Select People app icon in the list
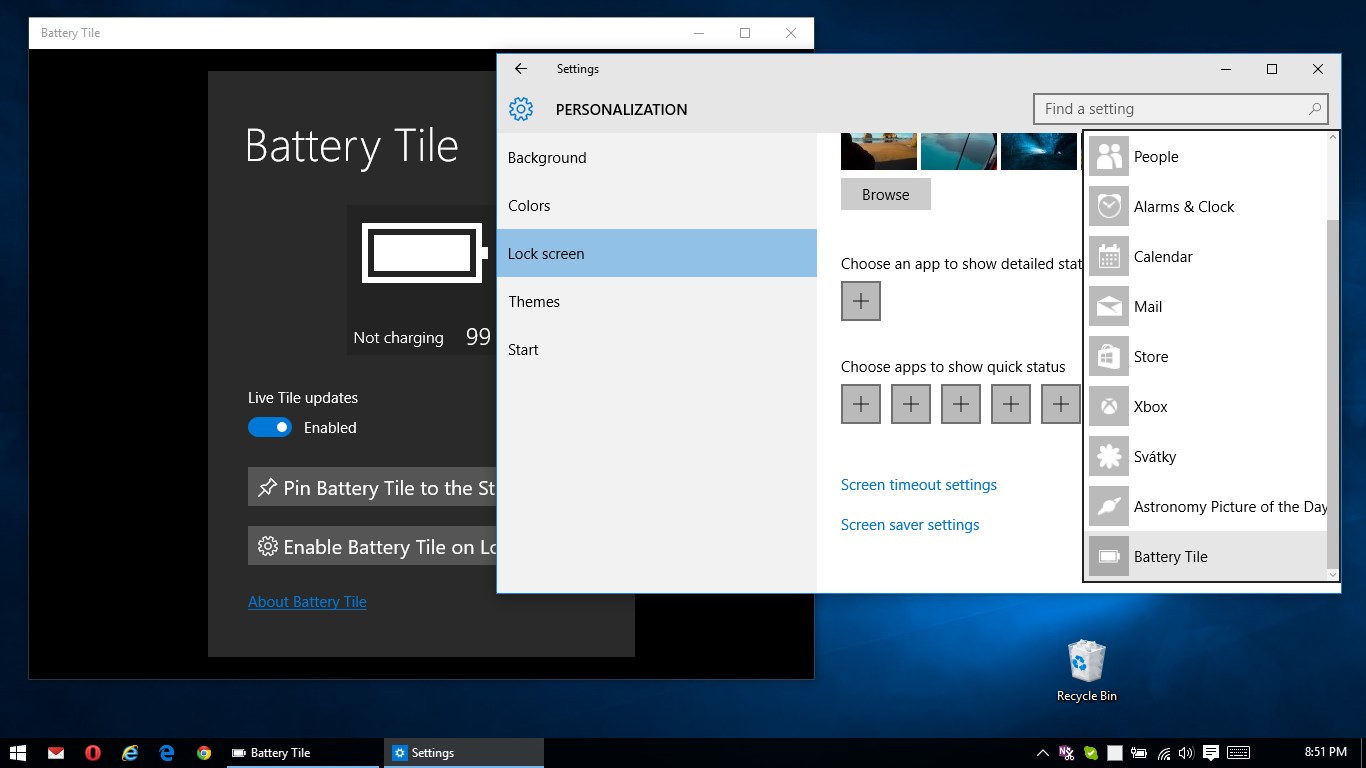 click(x=1109, y=157)
